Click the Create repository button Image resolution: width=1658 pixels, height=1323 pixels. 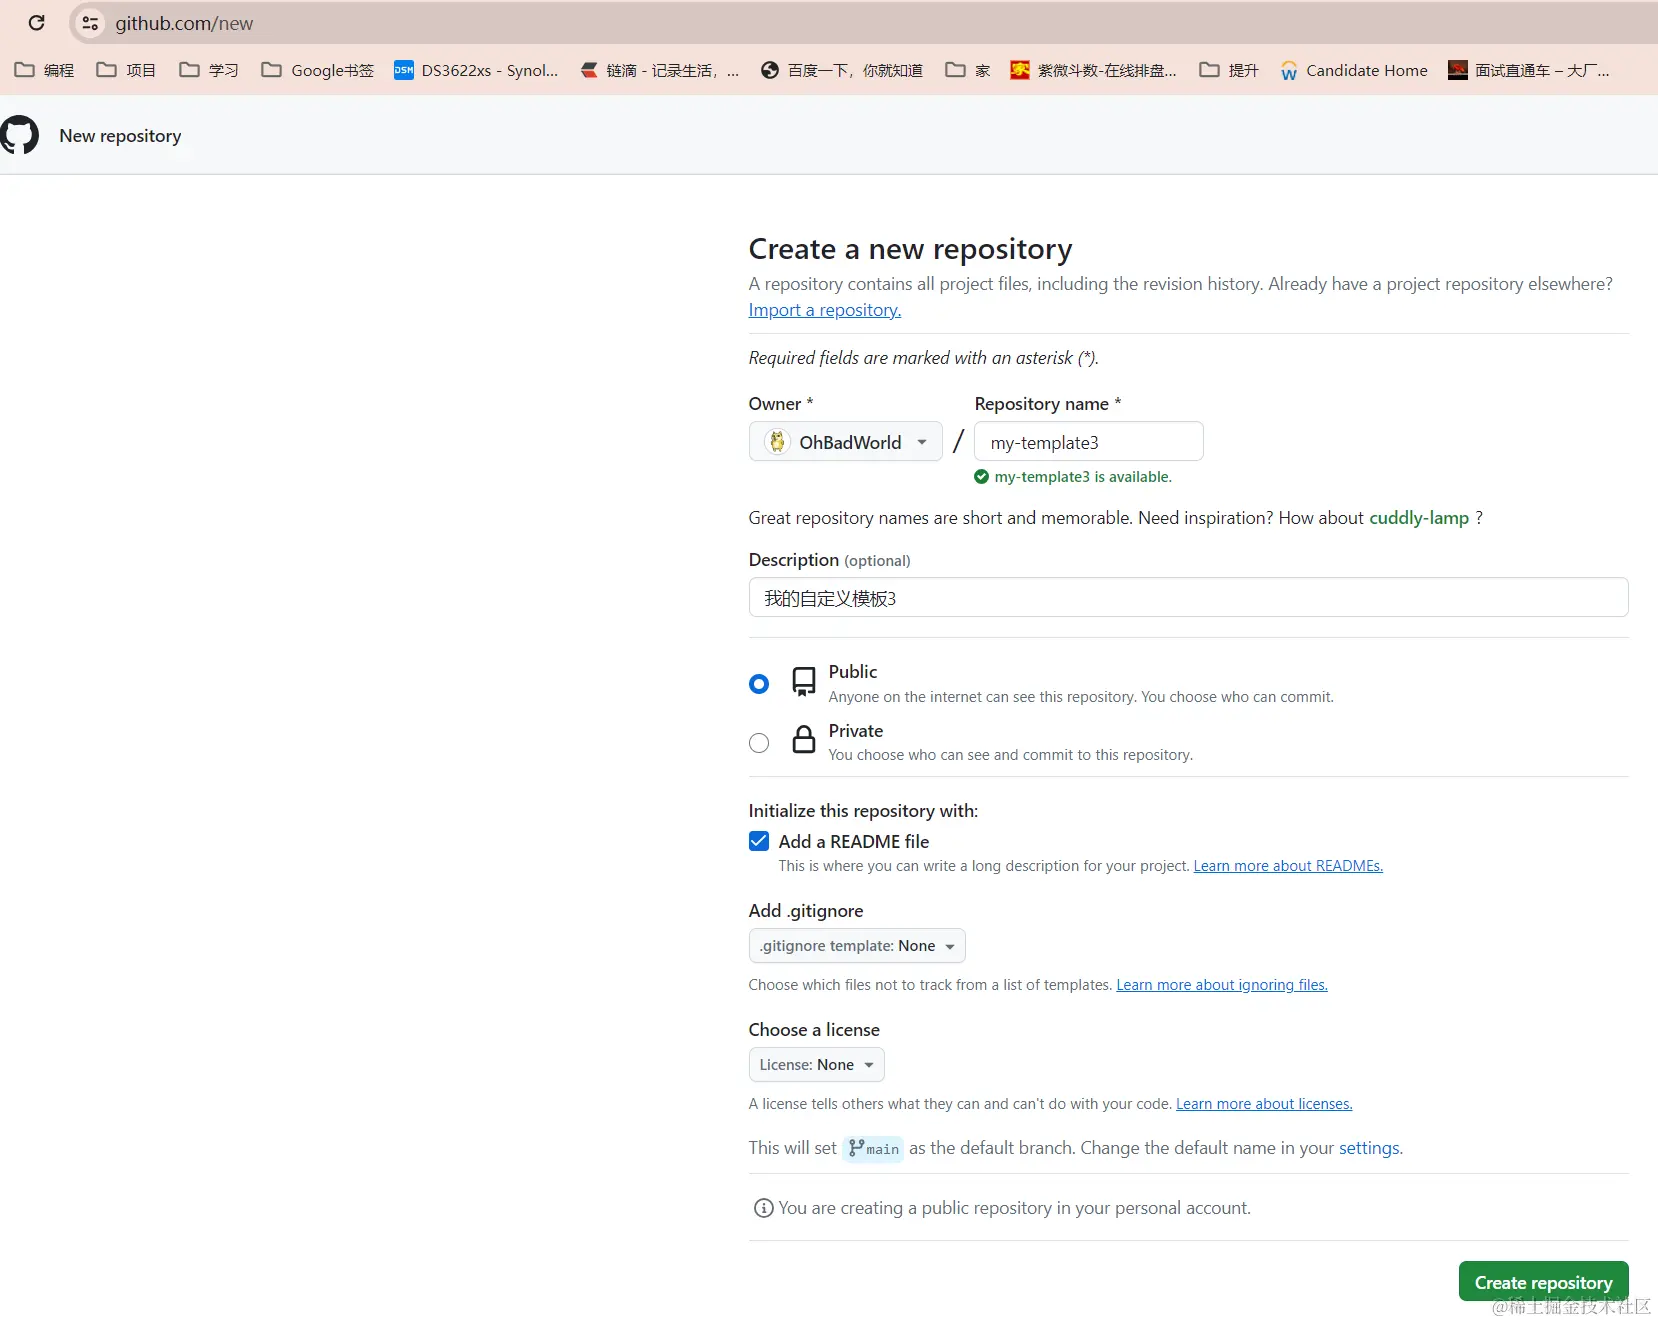click(x=1543, y=1282)
